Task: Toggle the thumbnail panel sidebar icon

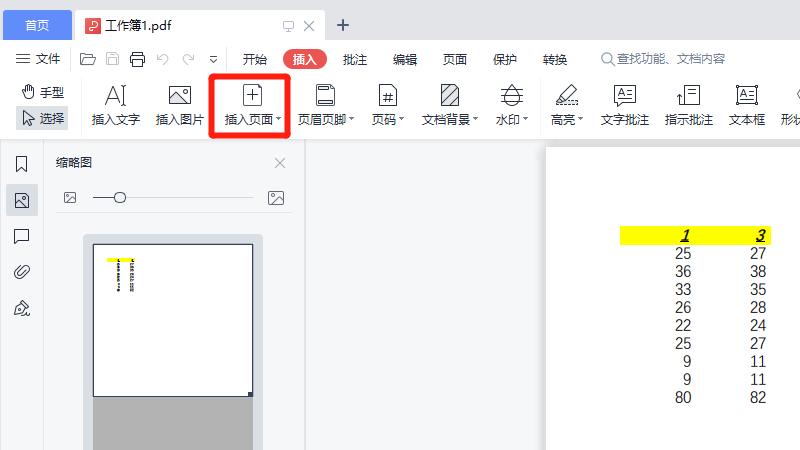Action: (21, 200)
